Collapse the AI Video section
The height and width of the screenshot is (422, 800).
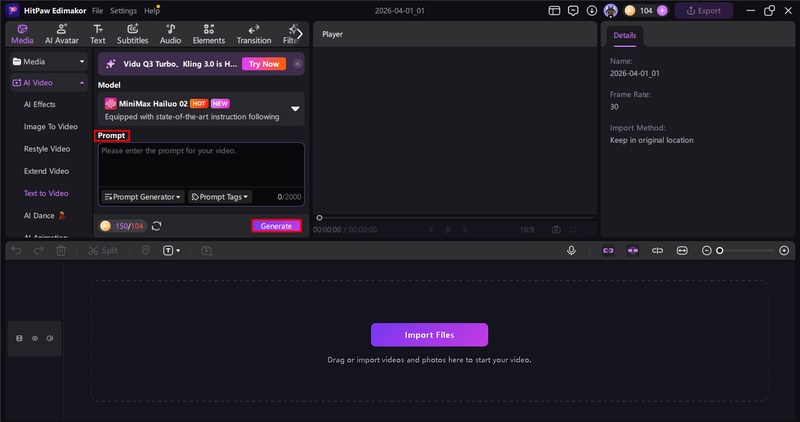pos(48,83)
